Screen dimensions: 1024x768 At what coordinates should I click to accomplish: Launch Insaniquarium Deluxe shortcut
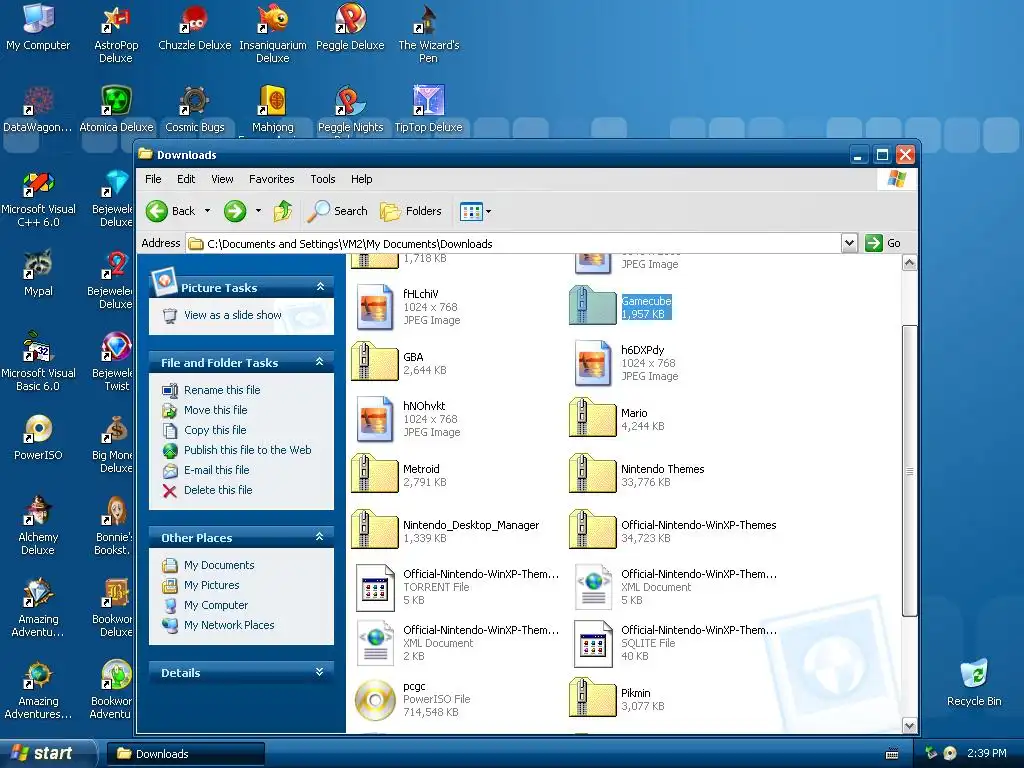point(272,34)
